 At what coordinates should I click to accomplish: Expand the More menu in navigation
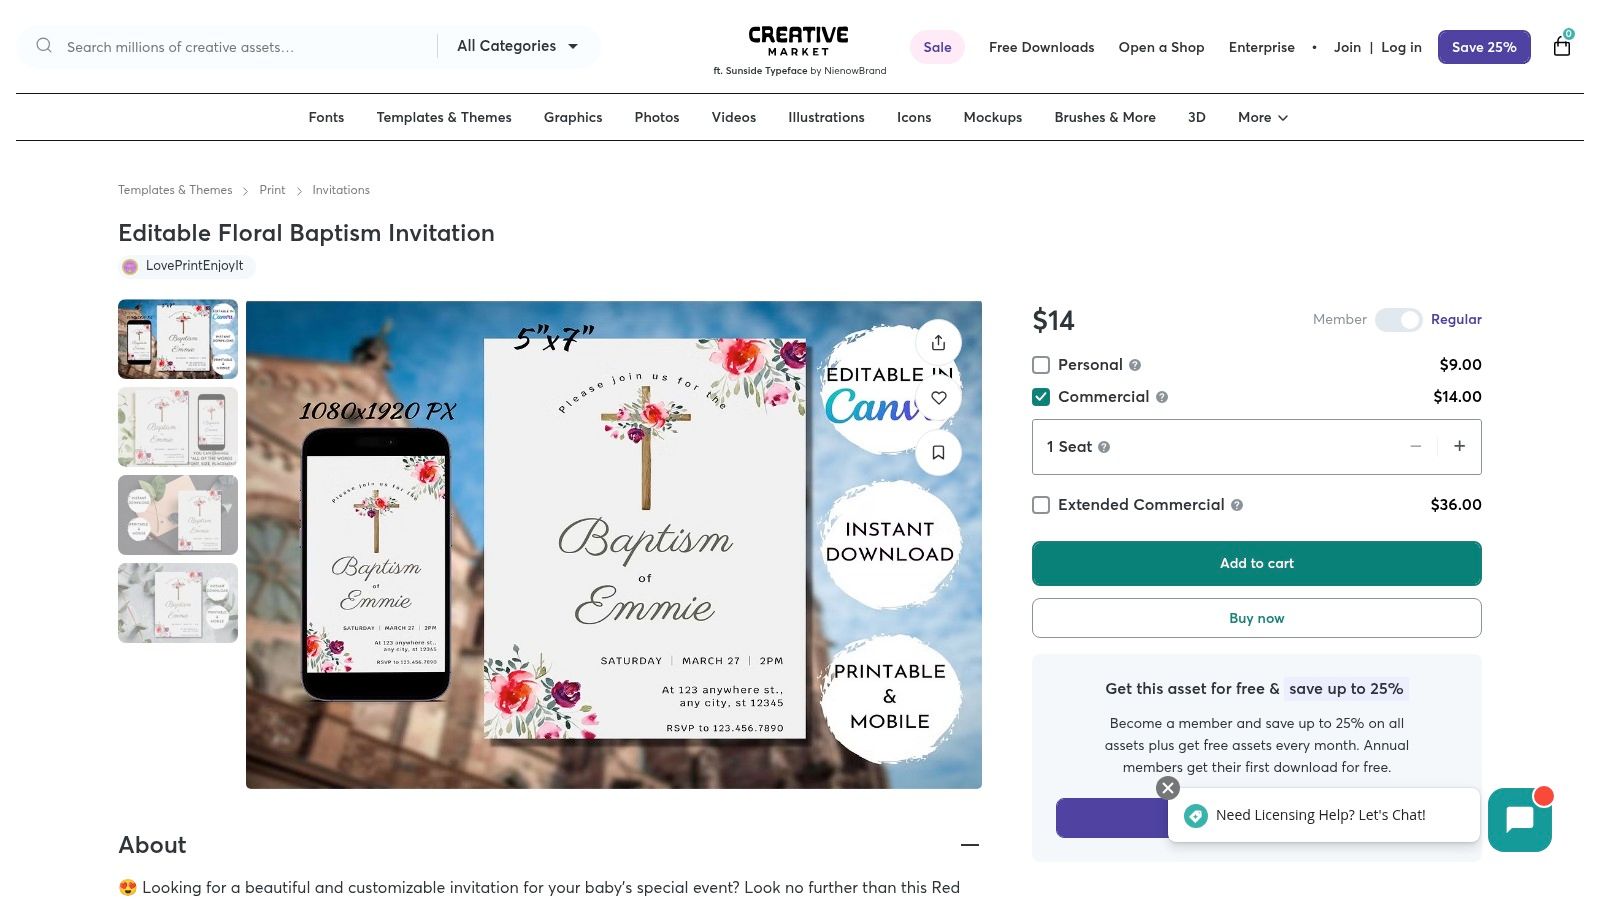pyautogui.click(x=1262, y=118)
